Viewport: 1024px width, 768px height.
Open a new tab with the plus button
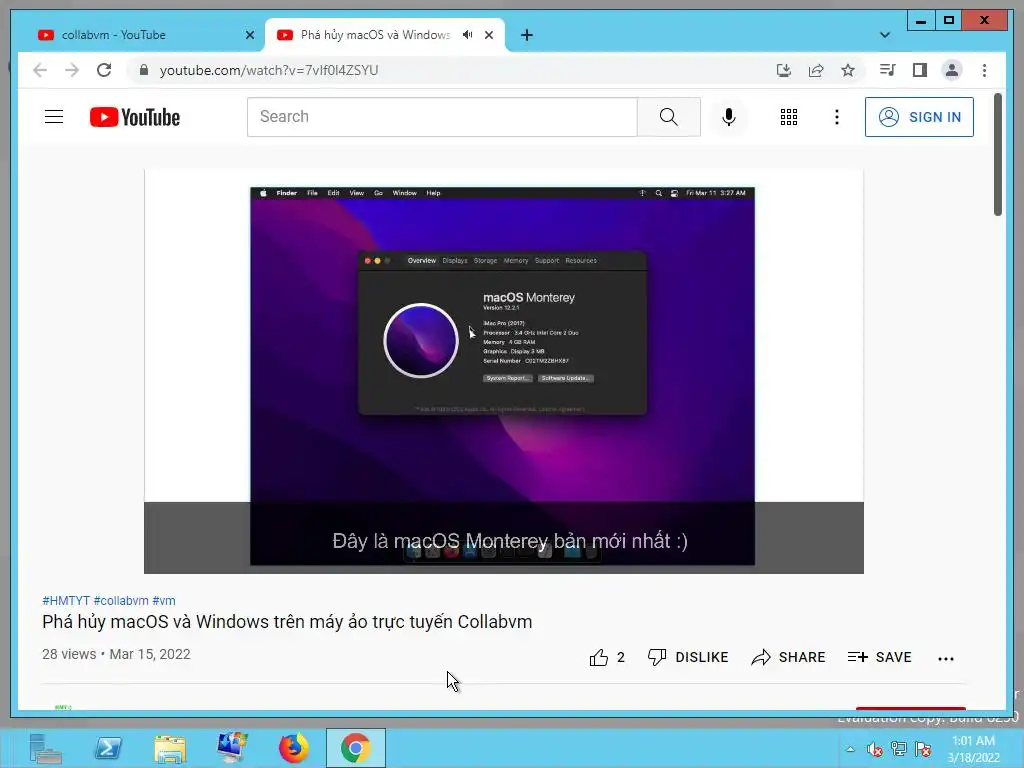527,35
